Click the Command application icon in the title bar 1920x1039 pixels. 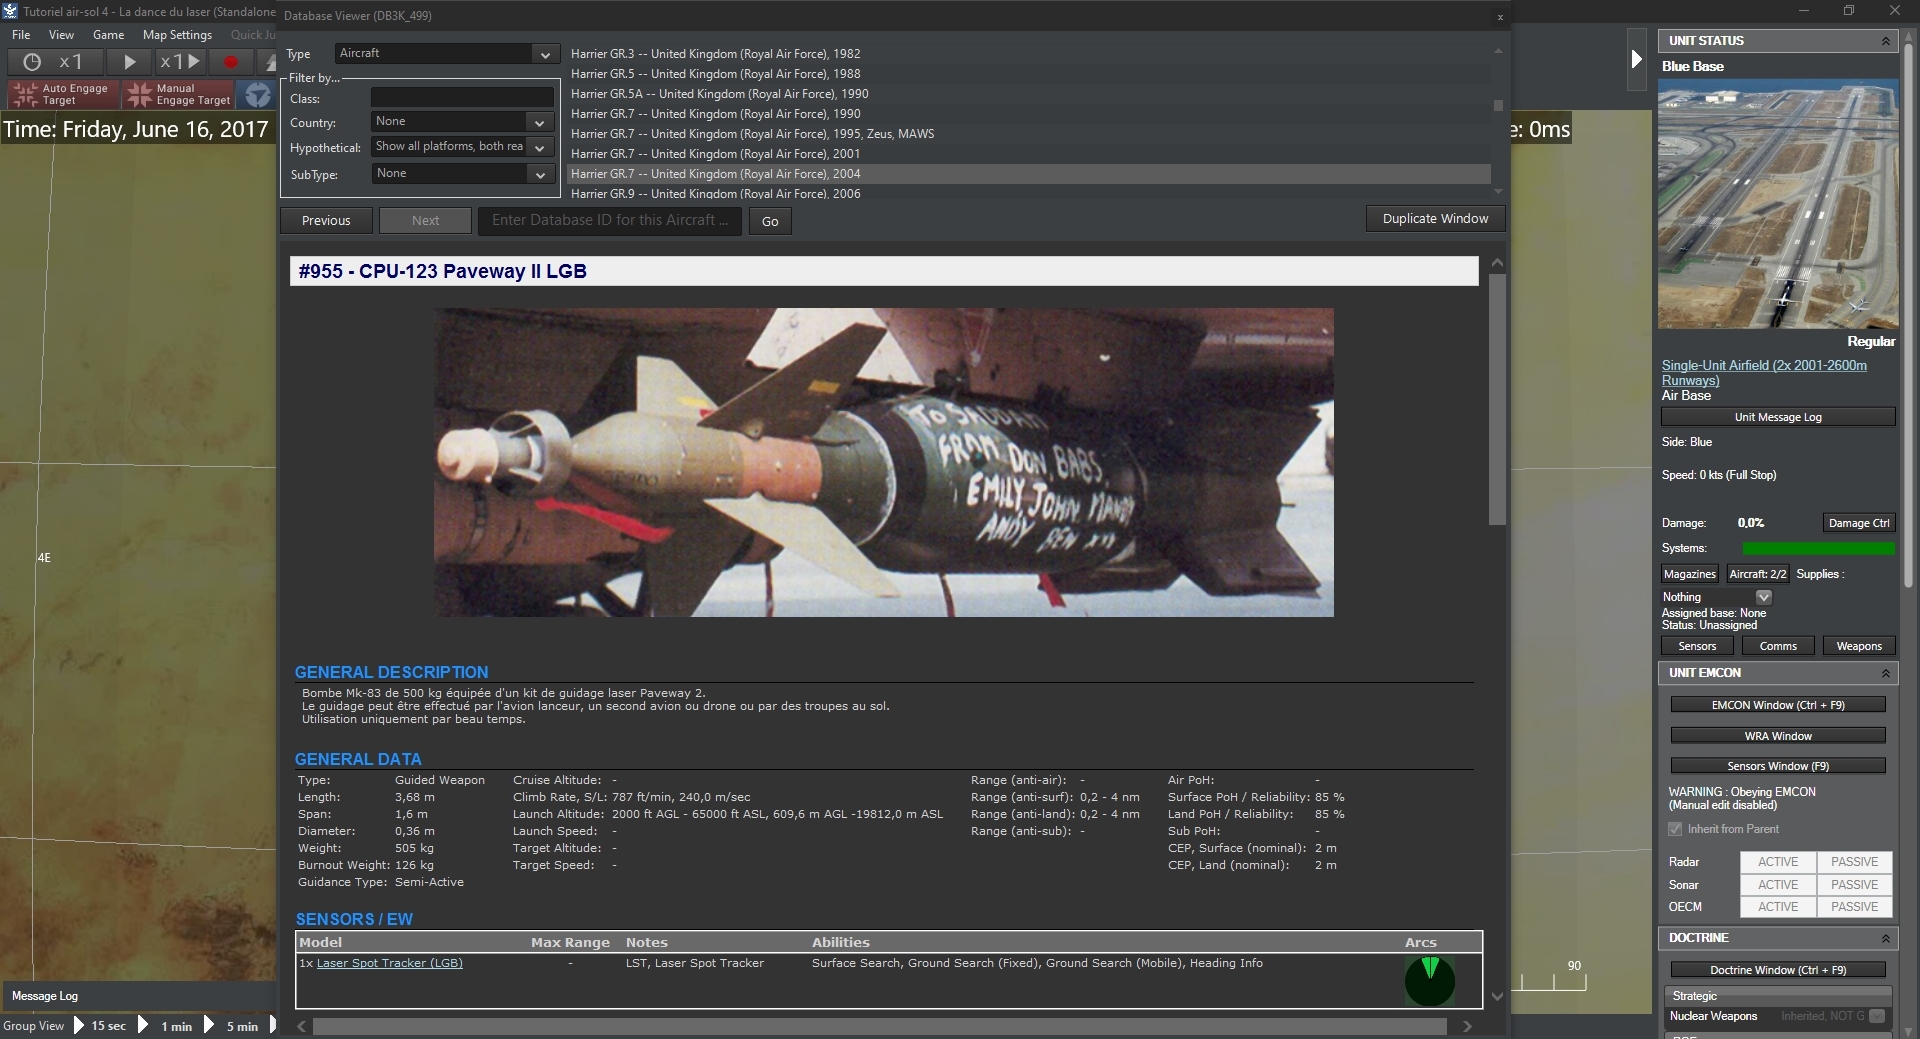(10, 11)
